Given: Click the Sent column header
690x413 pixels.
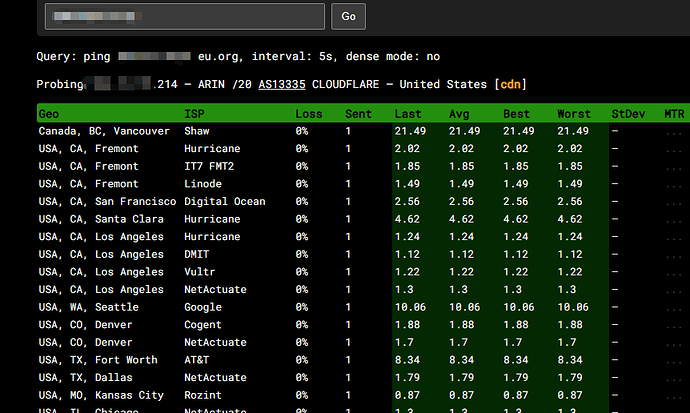Looking at the screenshot, I should [358, 114].
